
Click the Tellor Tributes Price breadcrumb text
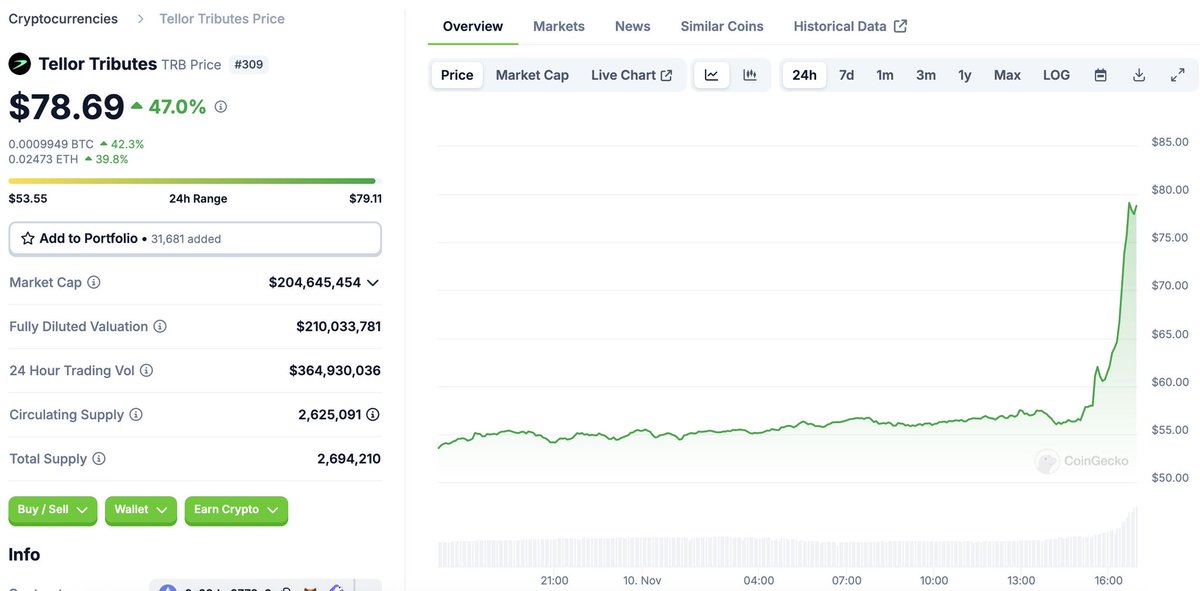(x=222, y=19)
